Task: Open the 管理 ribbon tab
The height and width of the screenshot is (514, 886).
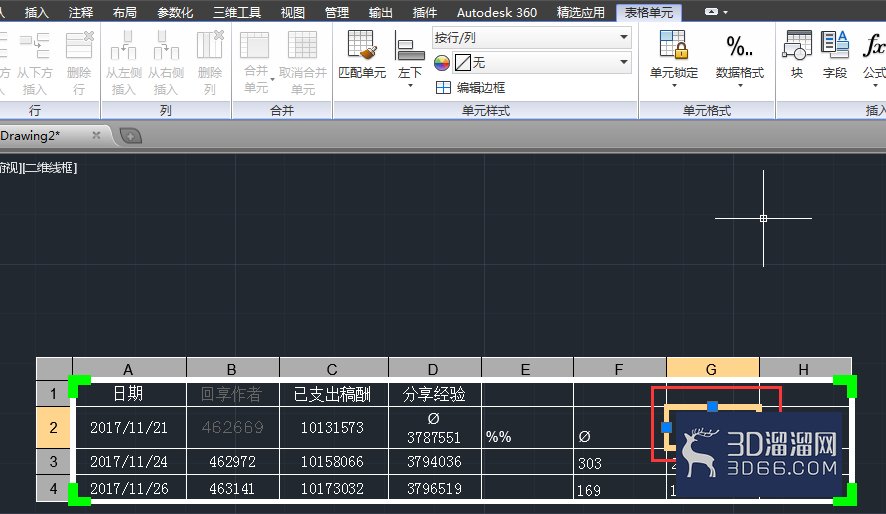Action: click(x=337, y=12)
